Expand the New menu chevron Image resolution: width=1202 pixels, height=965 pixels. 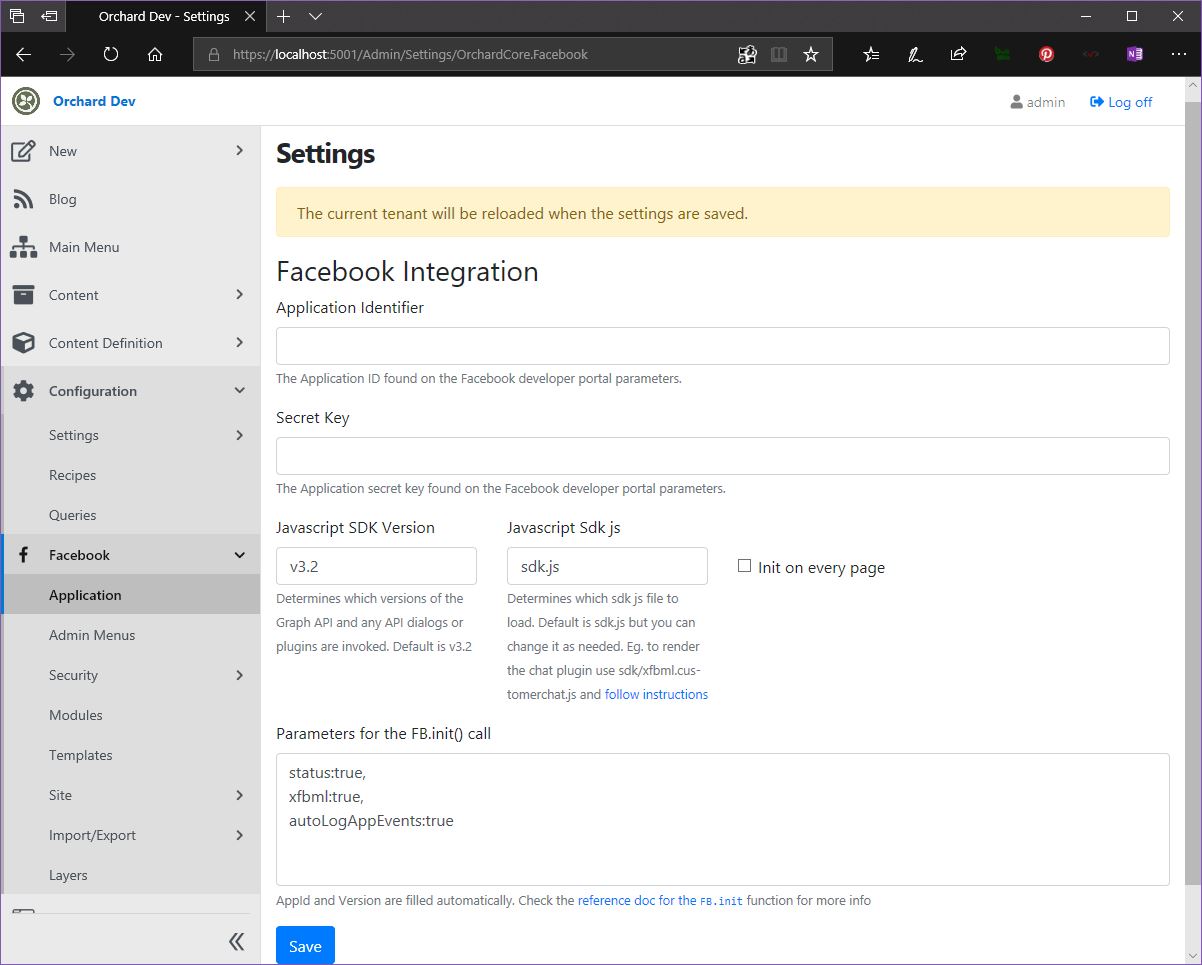[x=239, y=151]
